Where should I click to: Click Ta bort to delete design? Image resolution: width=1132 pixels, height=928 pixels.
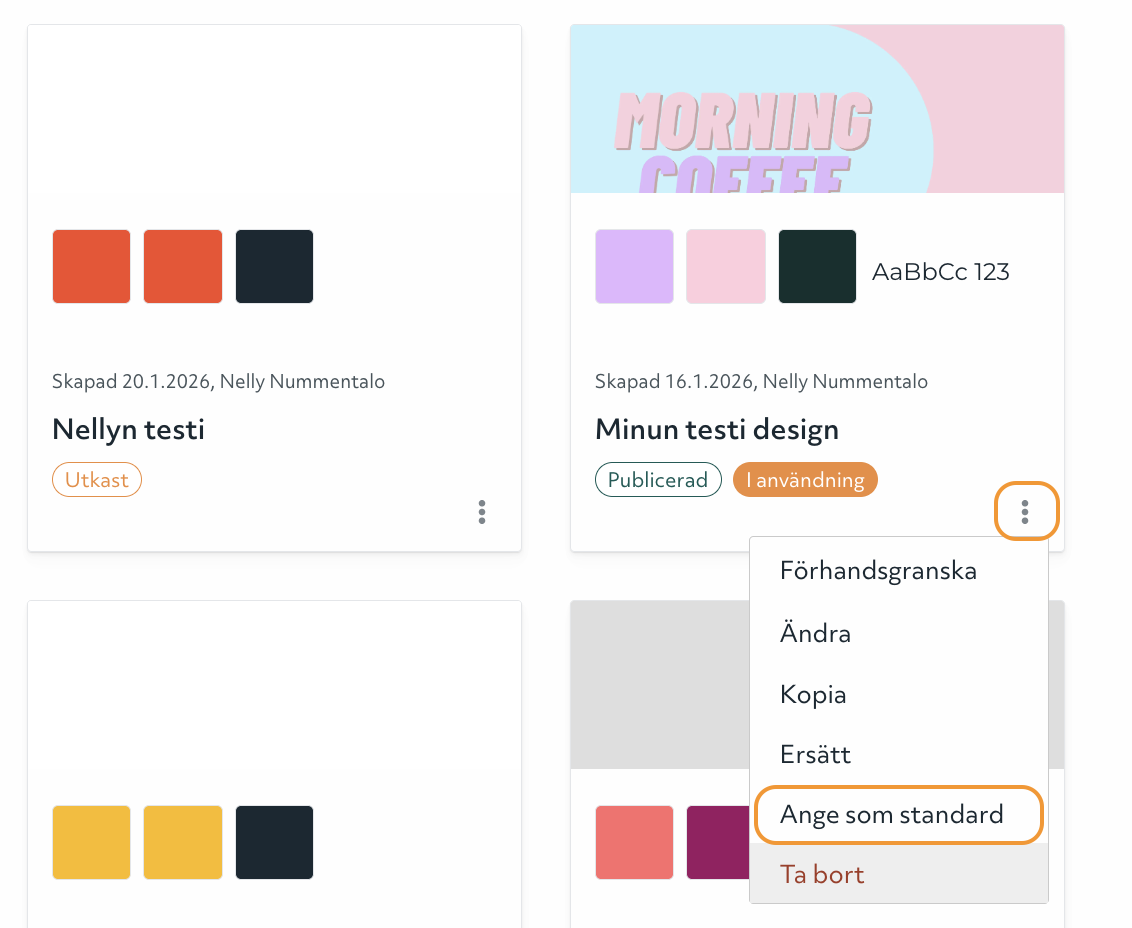pos(822,874)
